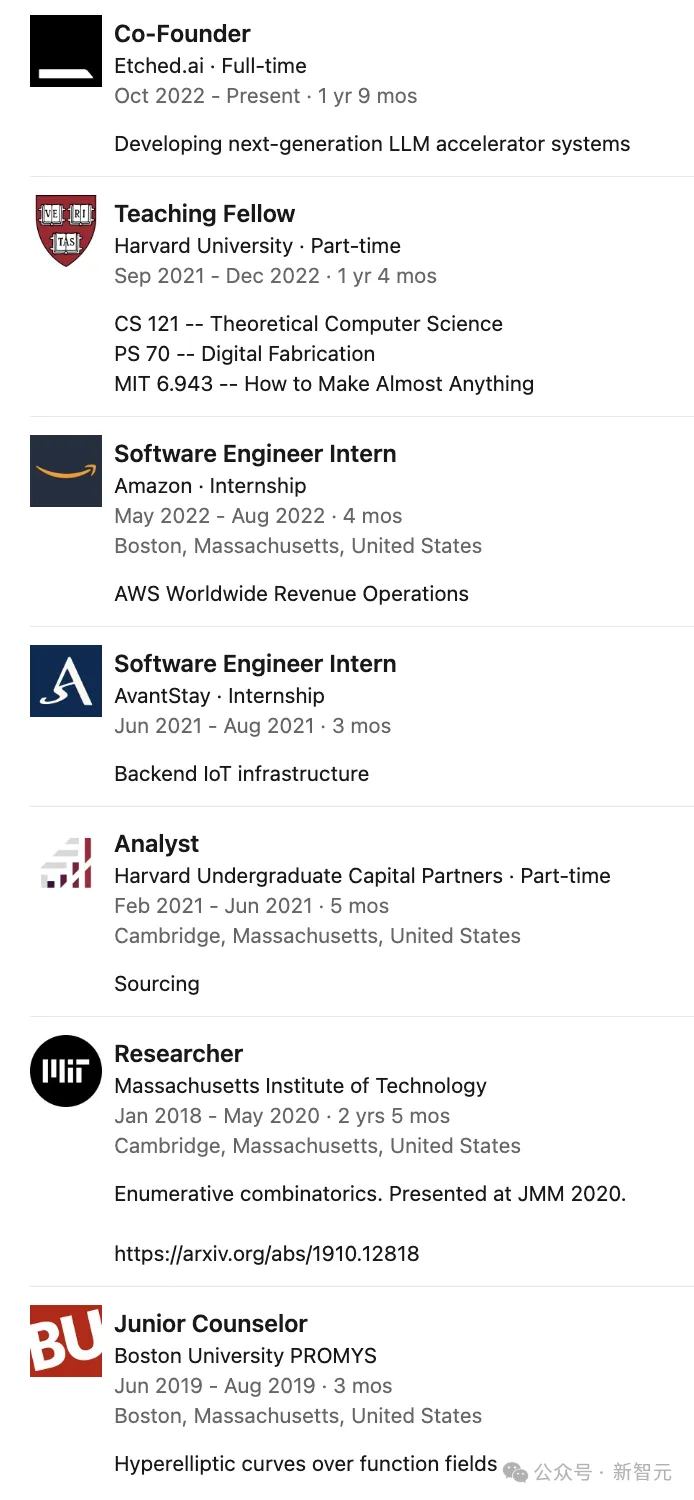
Task: Click the Teaching Fellow job title
Action: point(204,214)
